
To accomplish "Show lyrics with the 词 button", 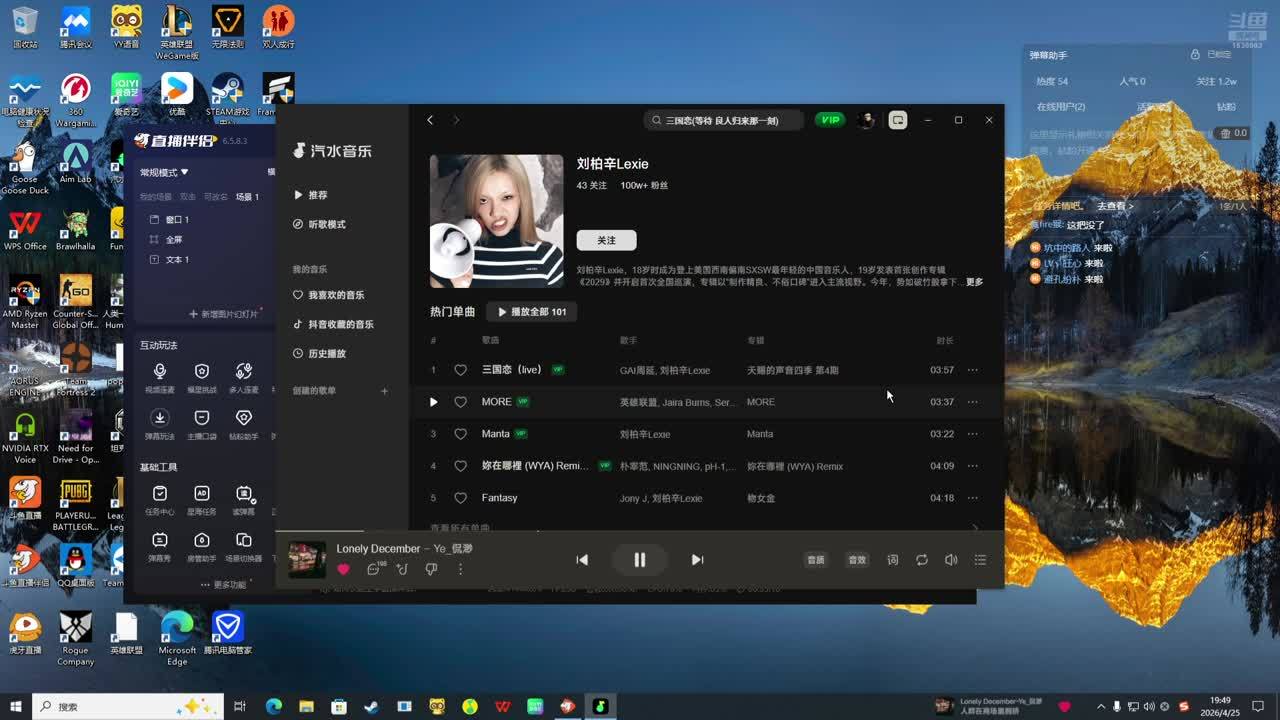I will pos(893,560).
